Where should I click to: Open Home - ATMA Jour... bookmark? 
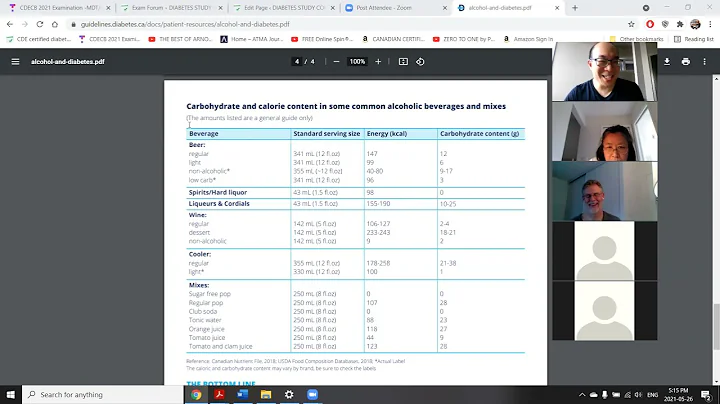click(x=252, y=39)
